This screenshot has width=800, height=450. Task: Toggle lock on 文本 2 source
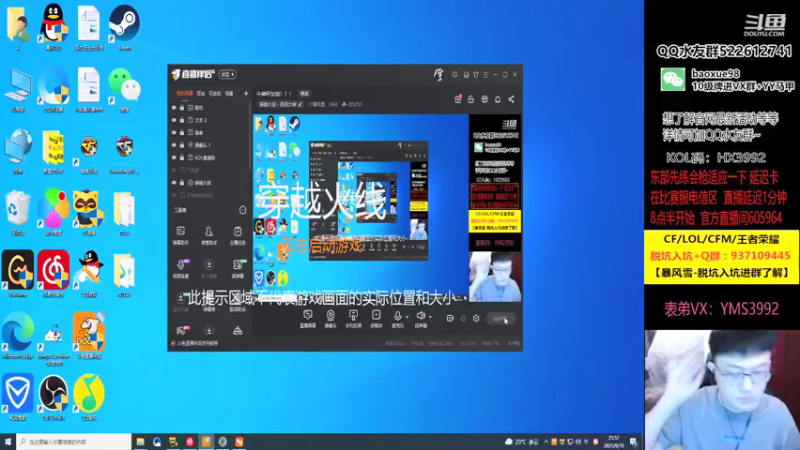tap(182, 120)
